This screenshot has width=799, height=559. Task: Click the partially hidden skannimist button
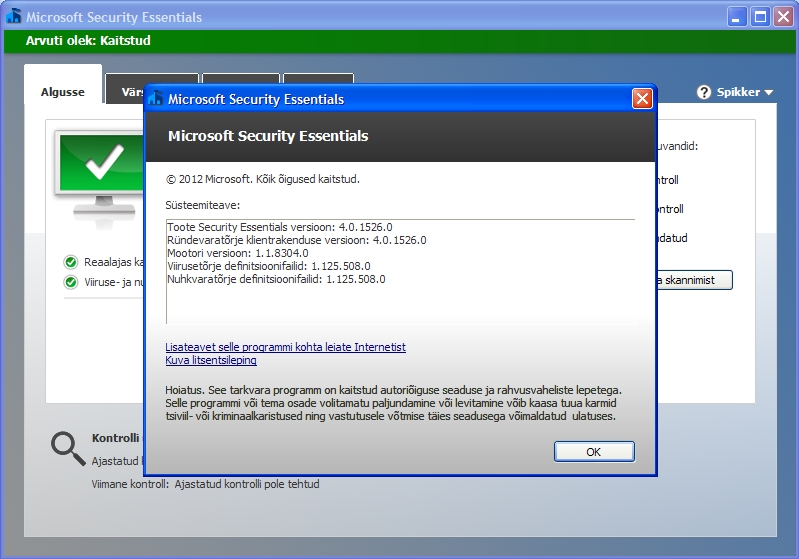(x=695, y=280)
